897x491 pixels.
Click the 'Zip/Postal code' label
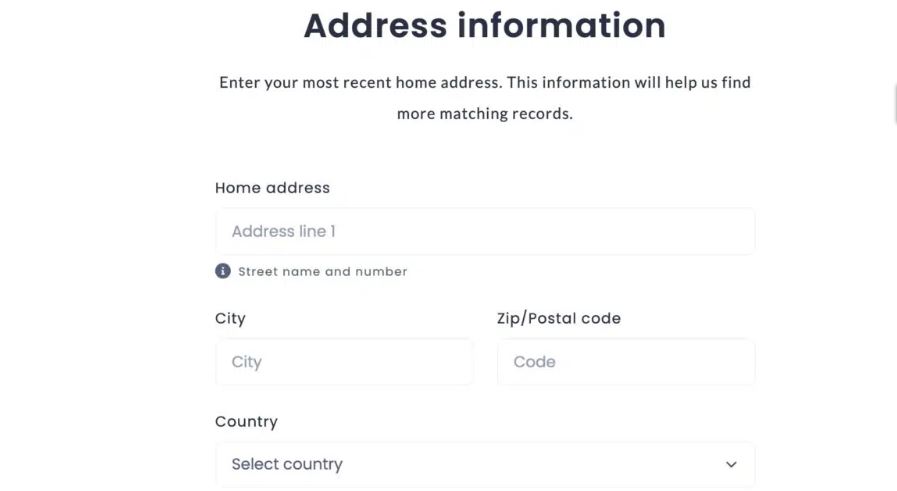pyautogui.click(x=559, y=319)
